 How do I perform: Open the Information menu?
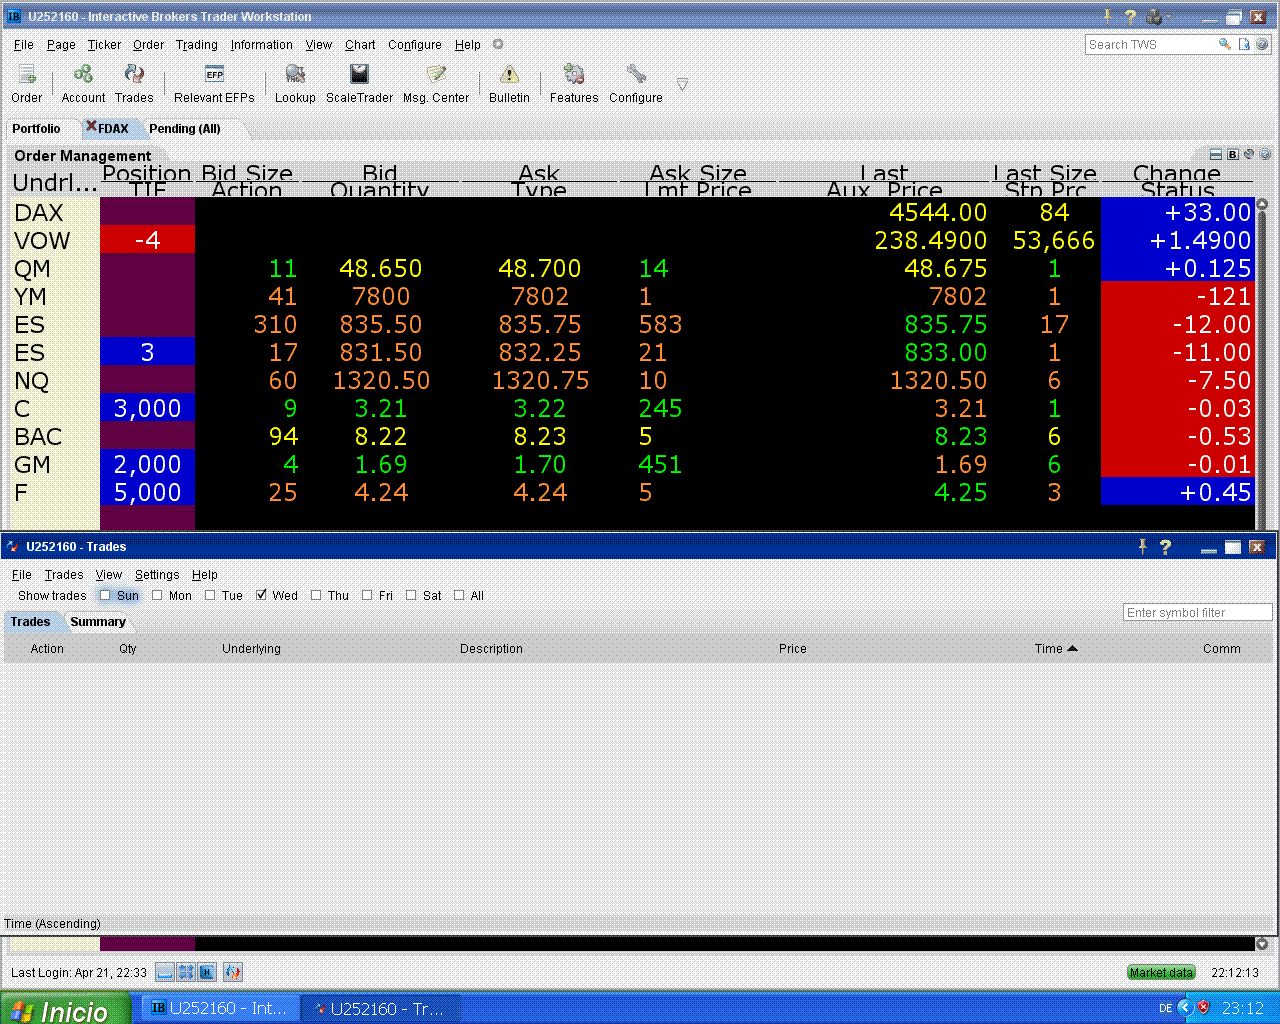[262, 45]
